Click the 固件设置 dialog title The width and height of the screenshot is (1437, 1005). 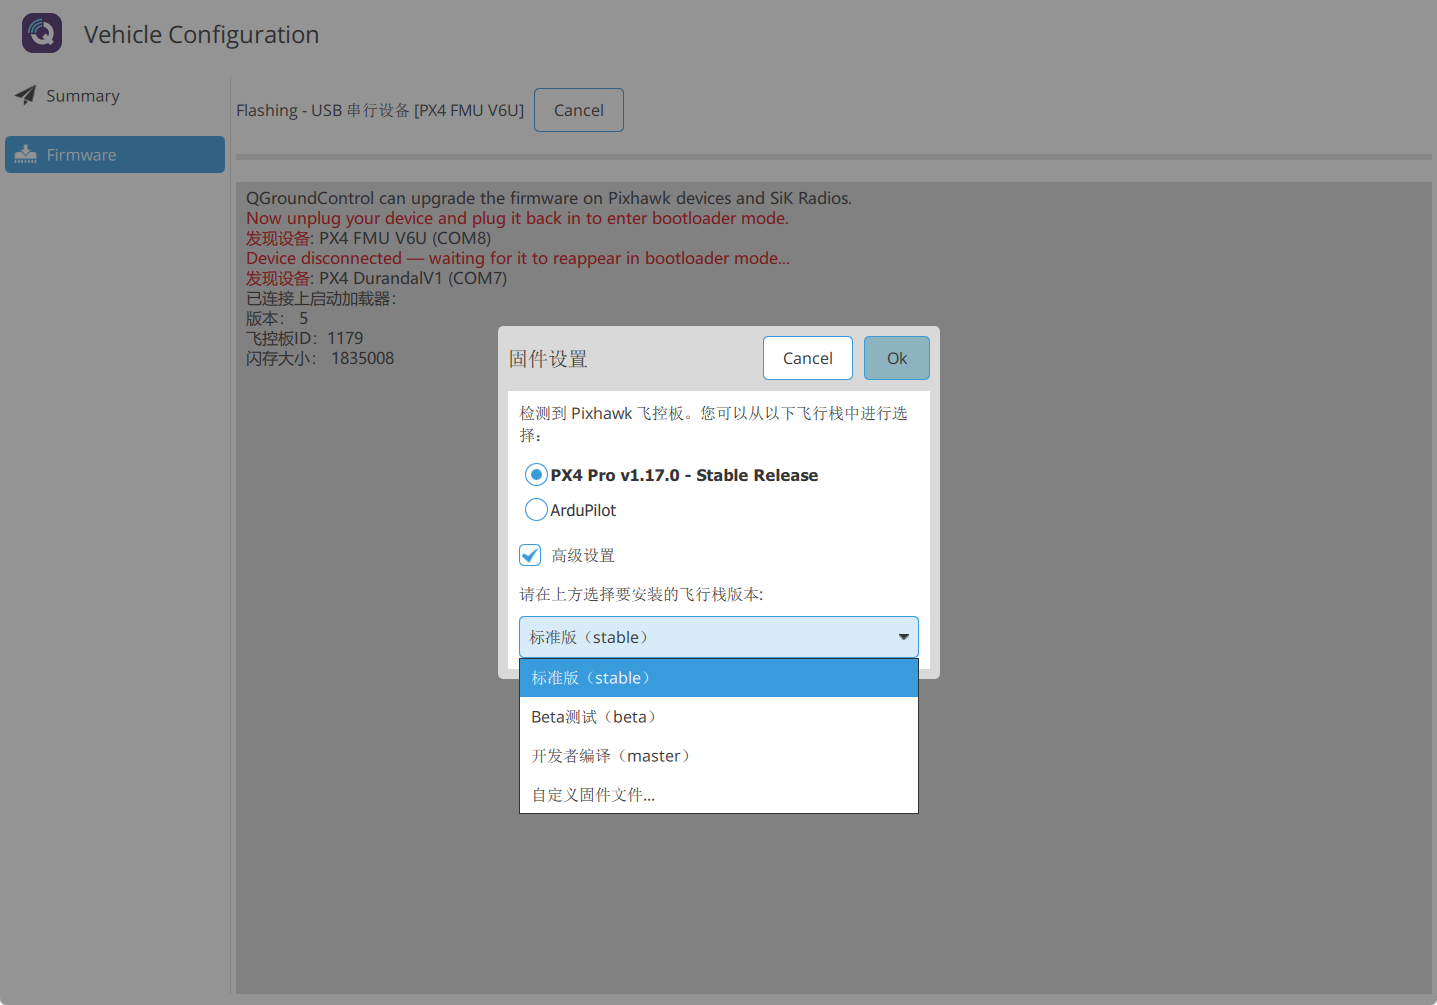548,359
